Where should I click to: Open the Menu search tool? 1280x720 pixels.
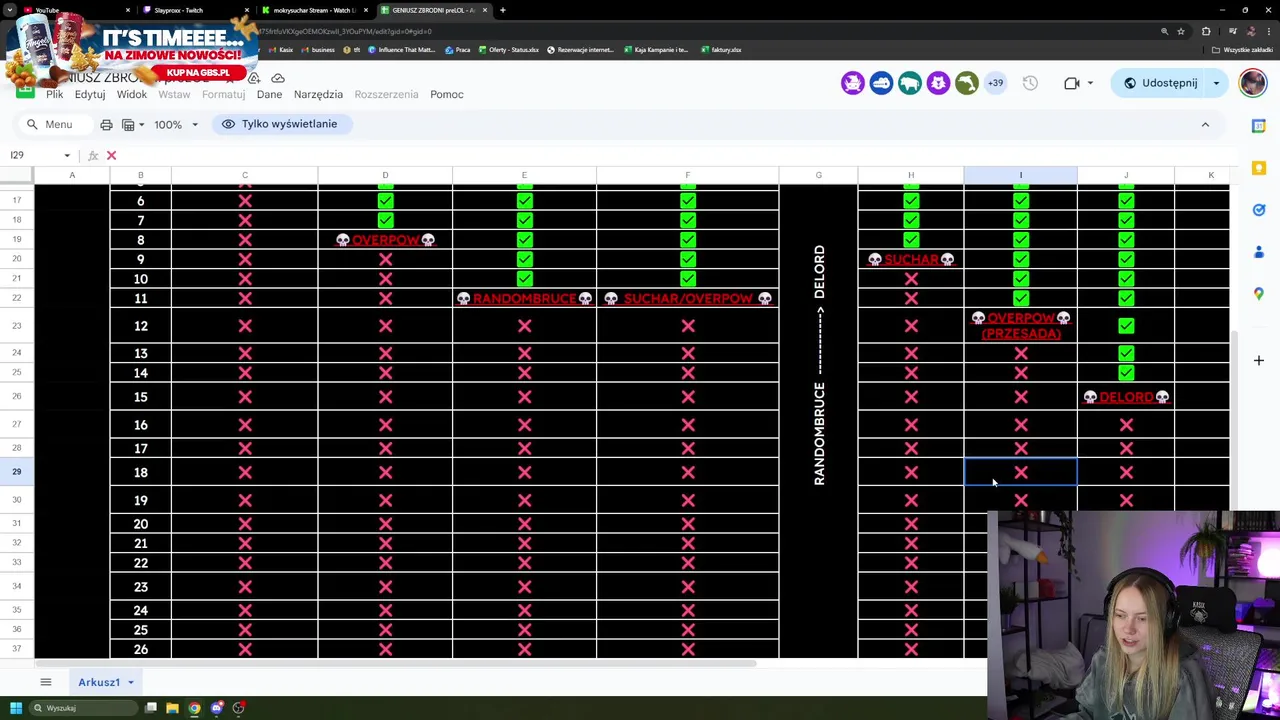(49, 124)
